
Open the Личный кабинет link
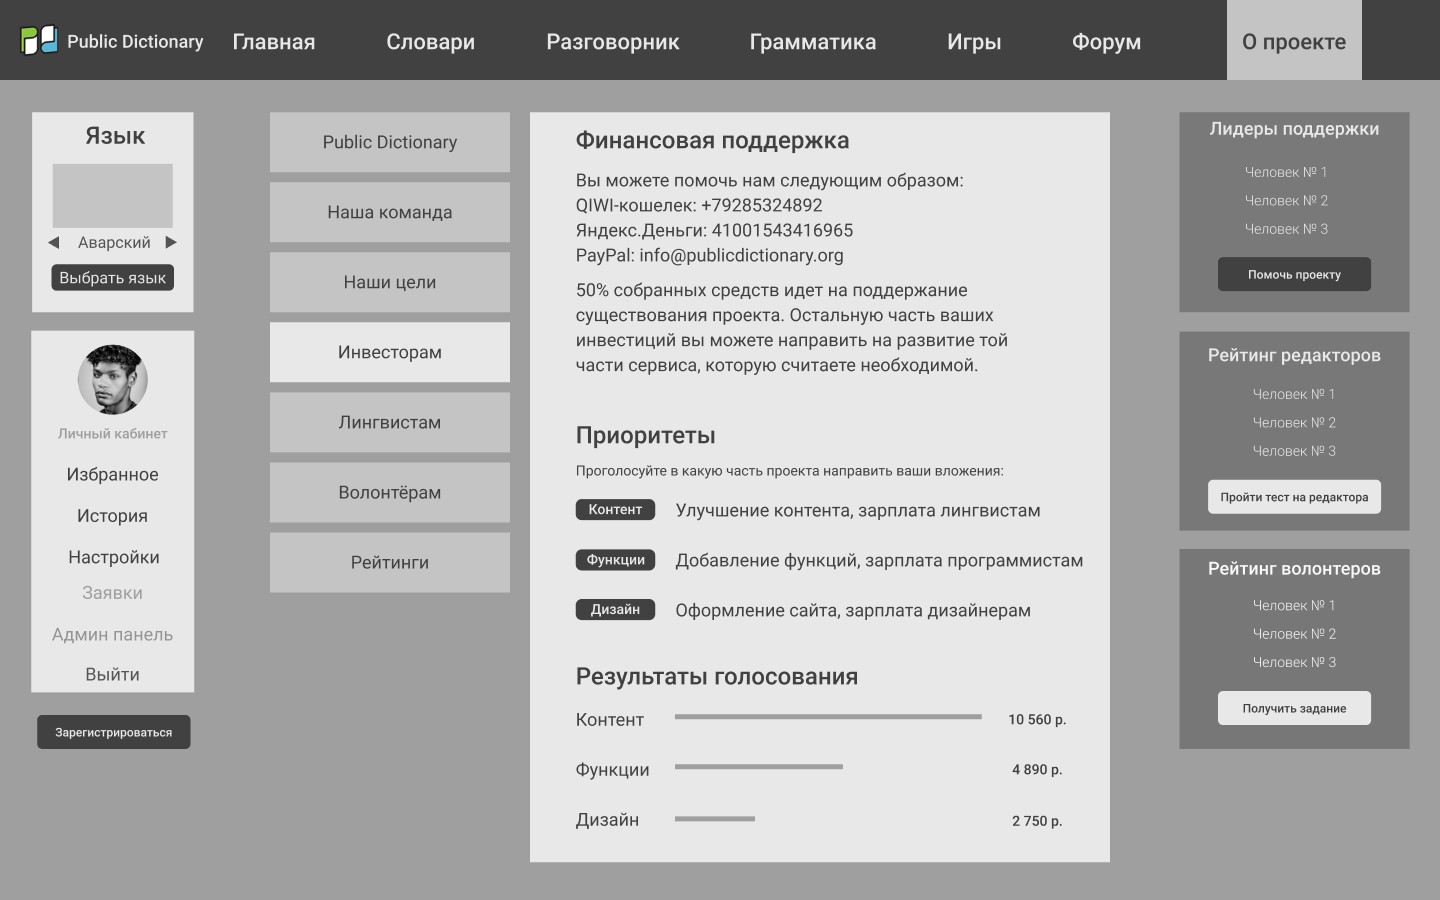tap(113, 434)
